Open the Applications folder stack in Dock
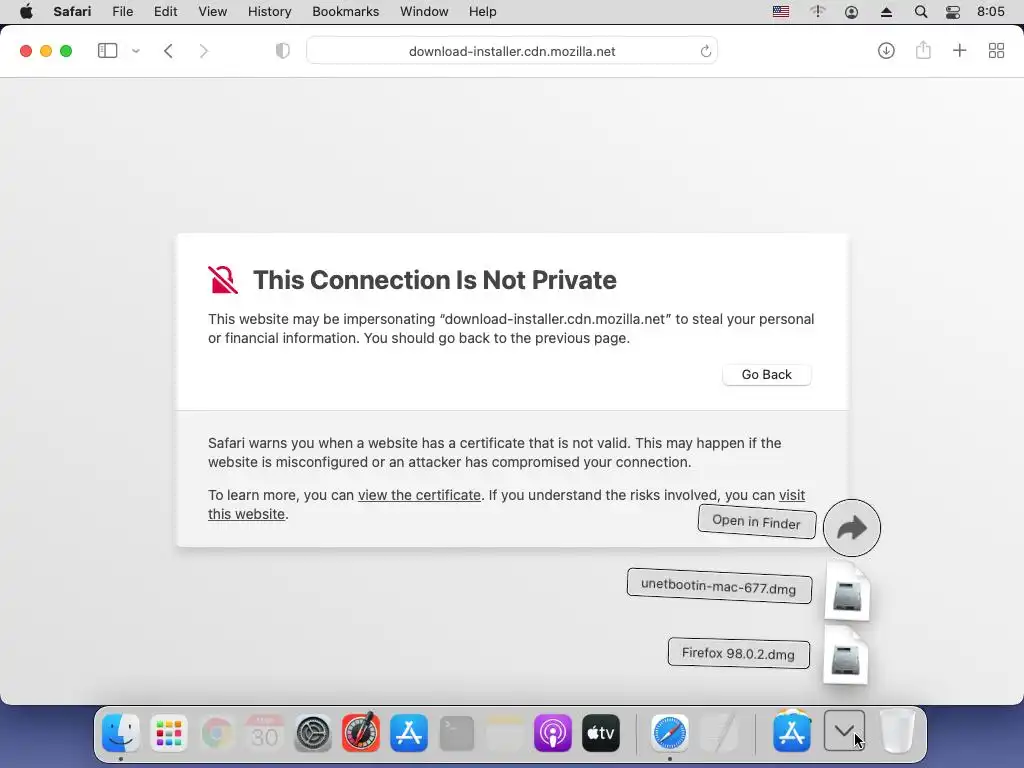 [x=792, y=731]
